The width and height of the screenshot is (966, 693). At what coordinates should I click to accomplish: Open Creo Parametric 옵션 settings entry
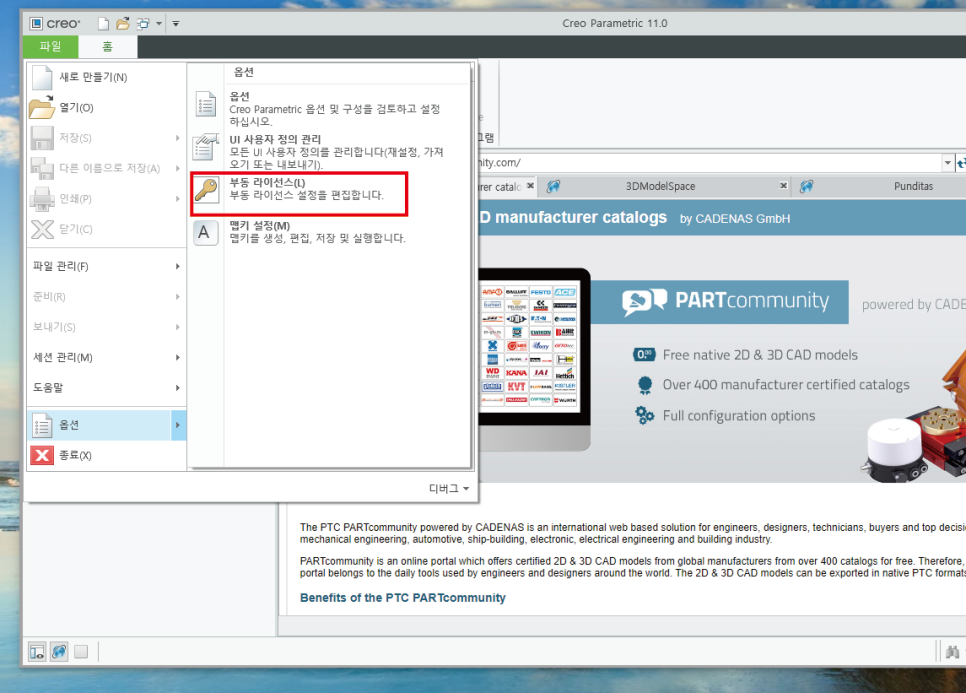[x=330, y=108]
